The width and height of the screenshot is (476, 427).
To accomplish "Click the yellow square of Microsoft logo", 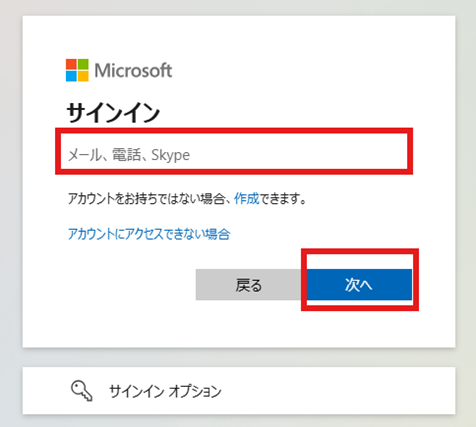I will 83,76.
